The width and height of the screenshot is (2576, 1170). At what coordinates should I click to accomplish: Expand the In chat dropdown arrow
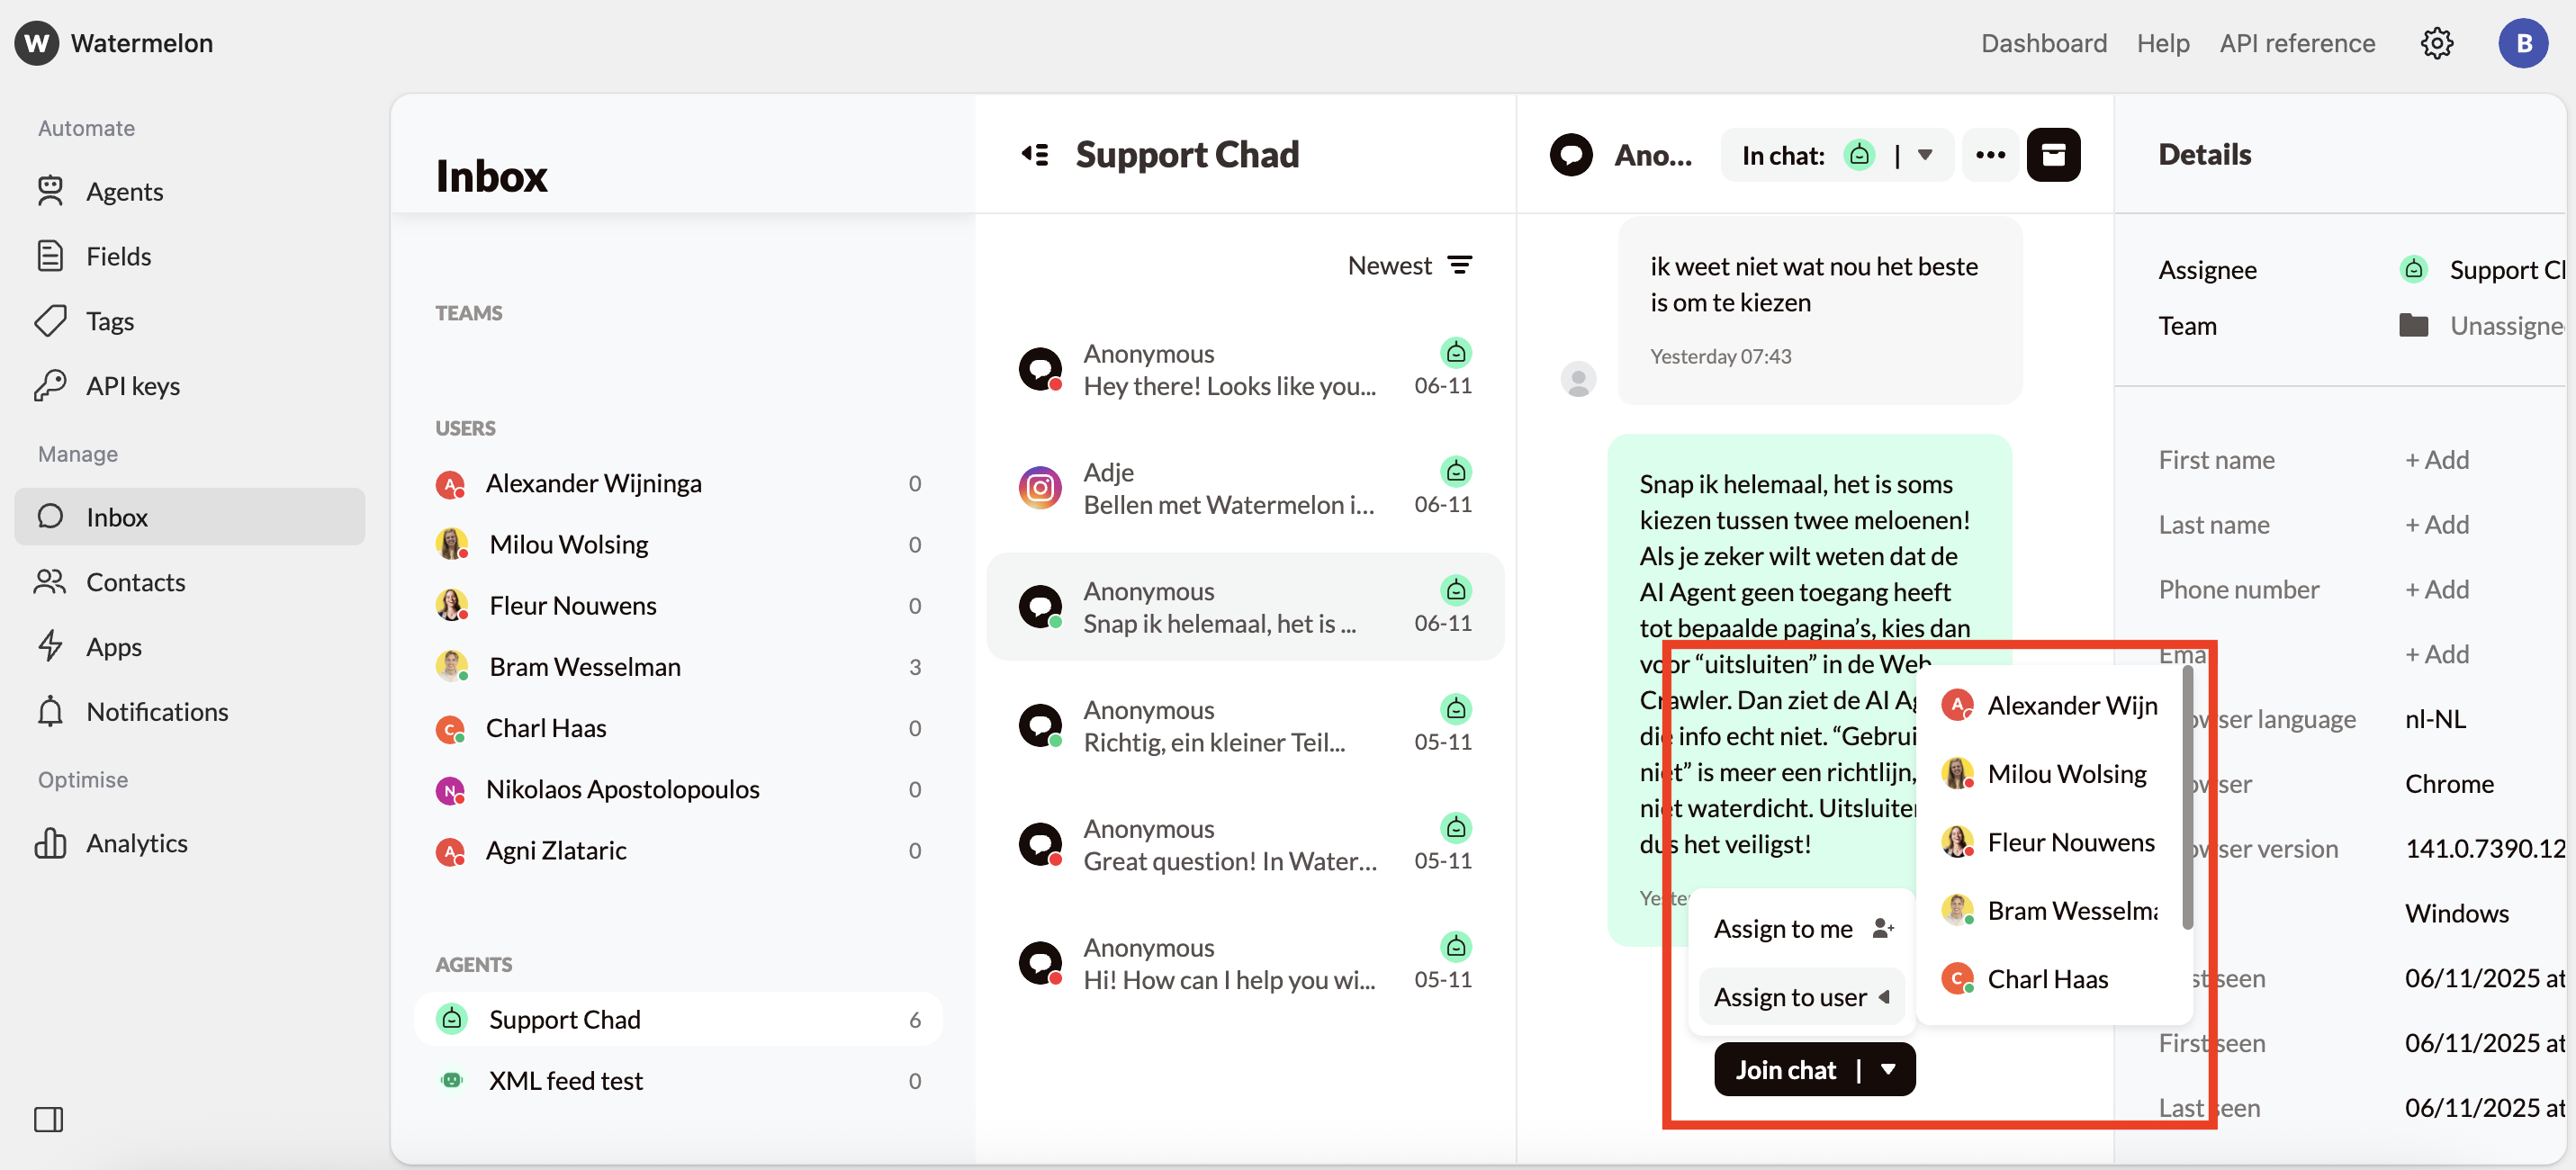click(x=1925, y=155)
